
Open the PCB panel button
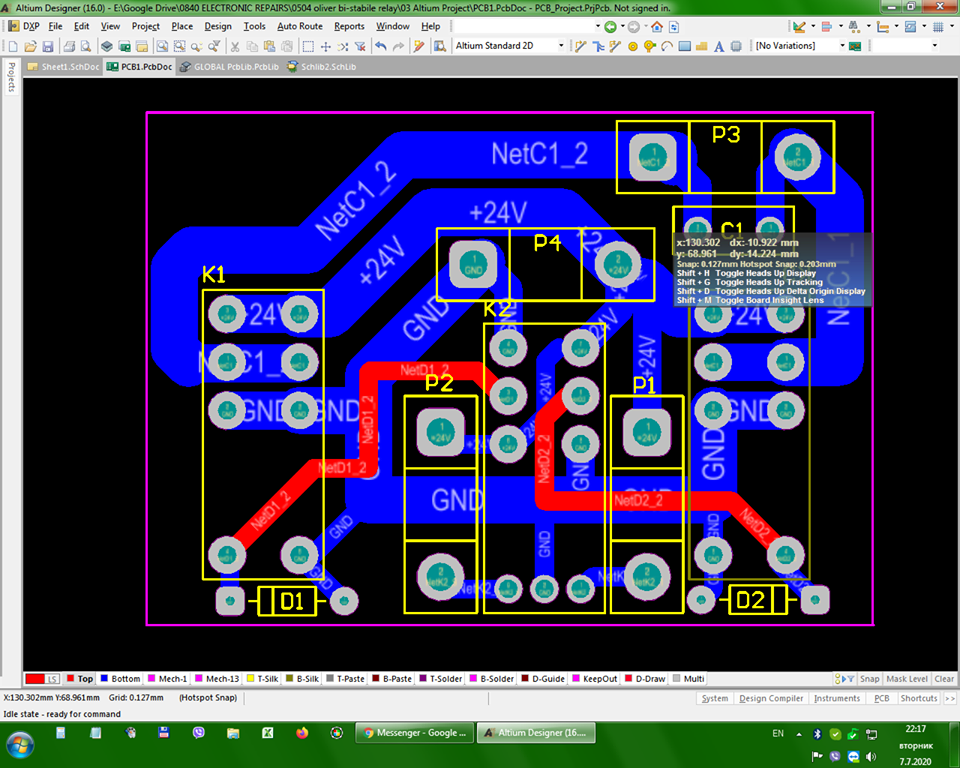[882, 698]
